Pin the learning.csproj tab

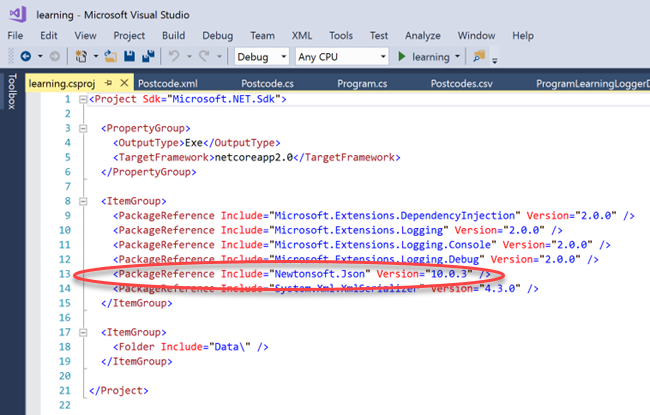point(109,83)
